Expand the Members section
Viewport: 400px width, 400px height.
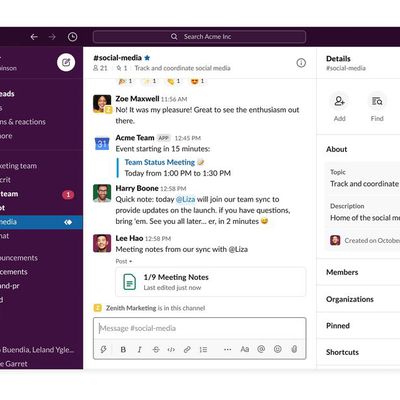click(x=359, y=272)
